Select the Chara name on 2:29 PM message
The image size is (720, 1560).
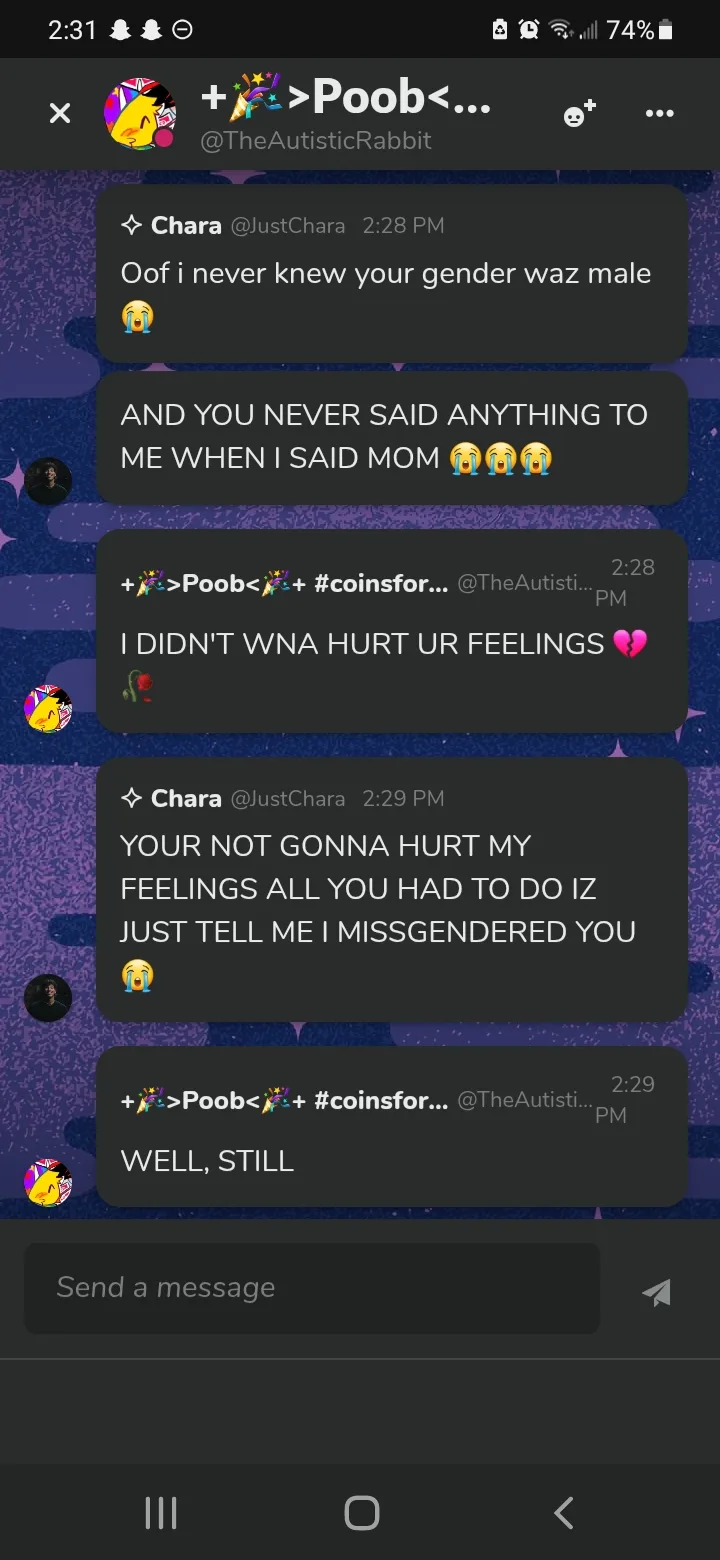pos(186,798)
